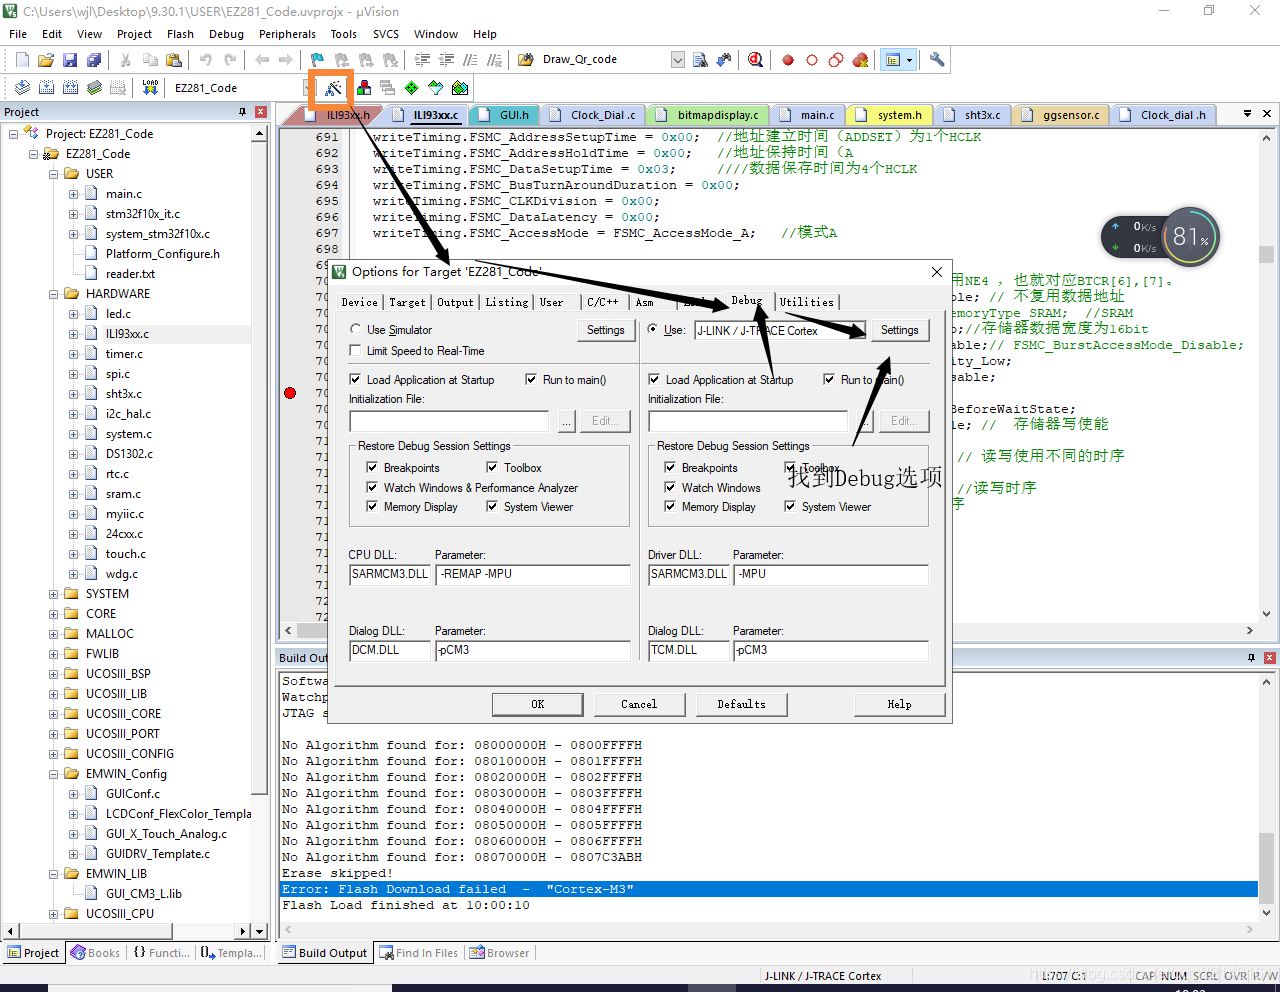This screenshot has width=1280, height=992.
Task: Open the Utilities tab in Options dialog
Action: coord(807,302)
